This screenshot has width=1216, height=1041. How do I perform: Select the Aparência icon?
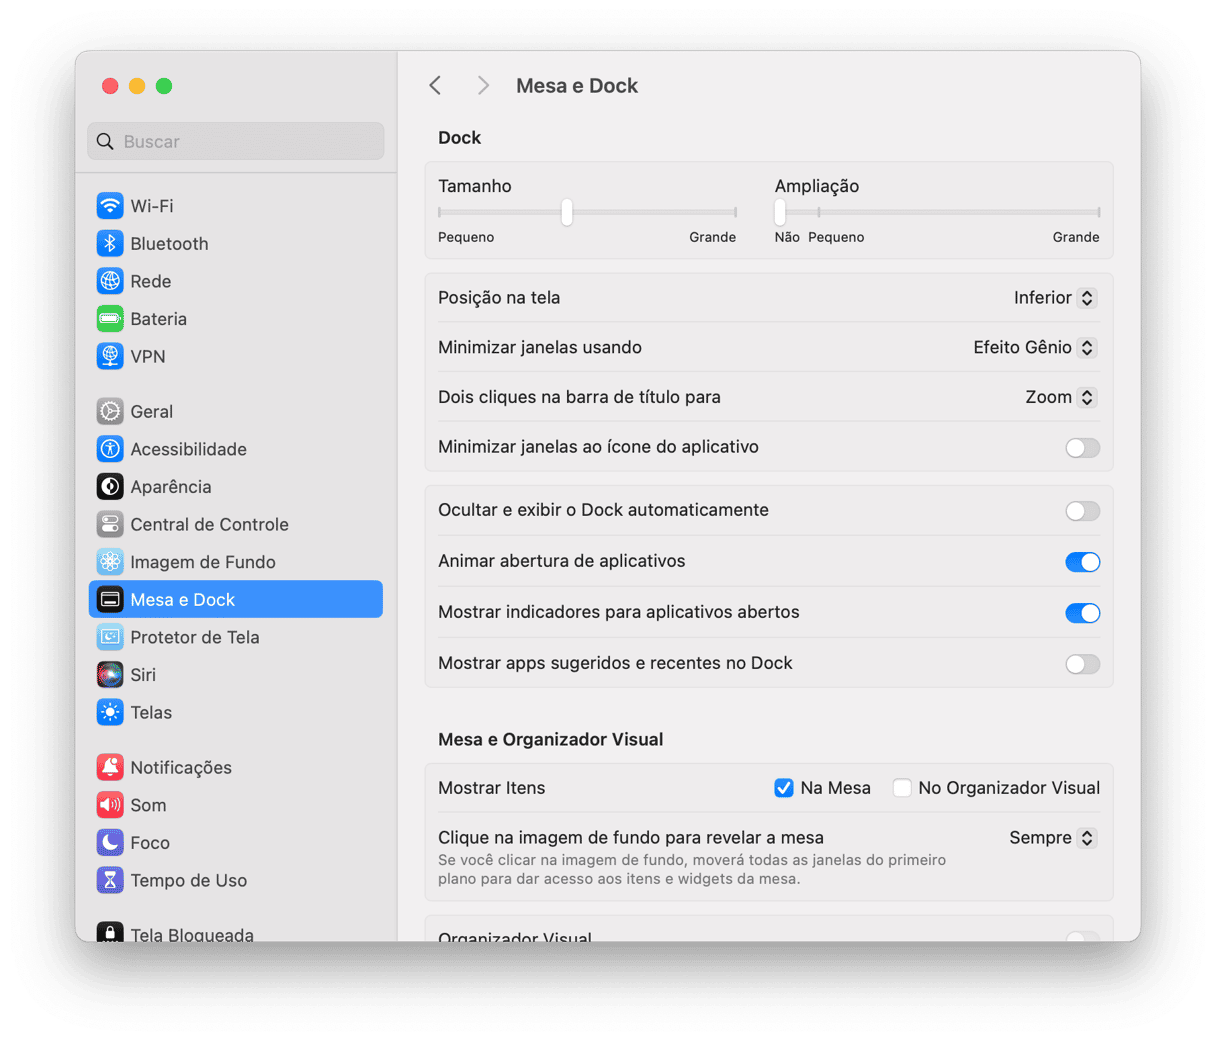[x=110, y=487]
